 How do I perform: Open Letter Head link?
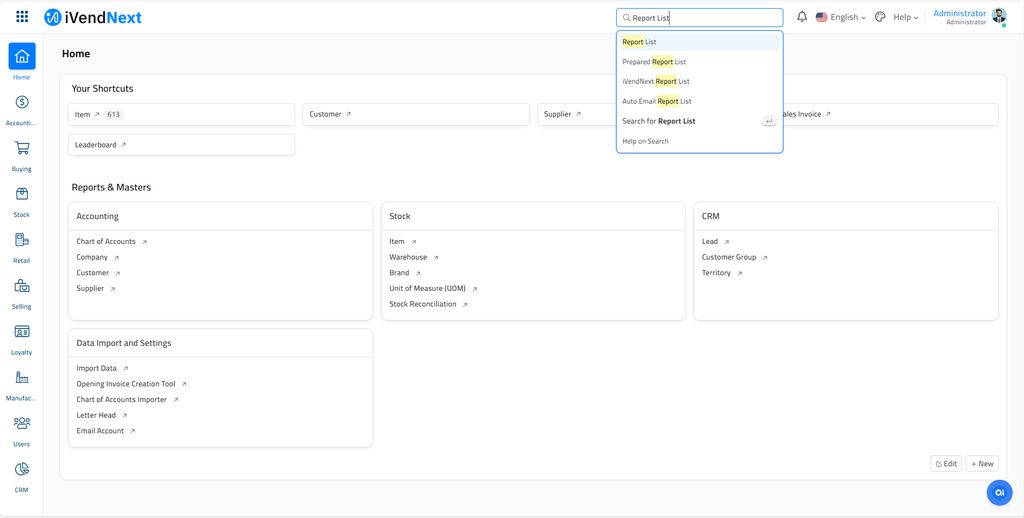tap(96, 415)
